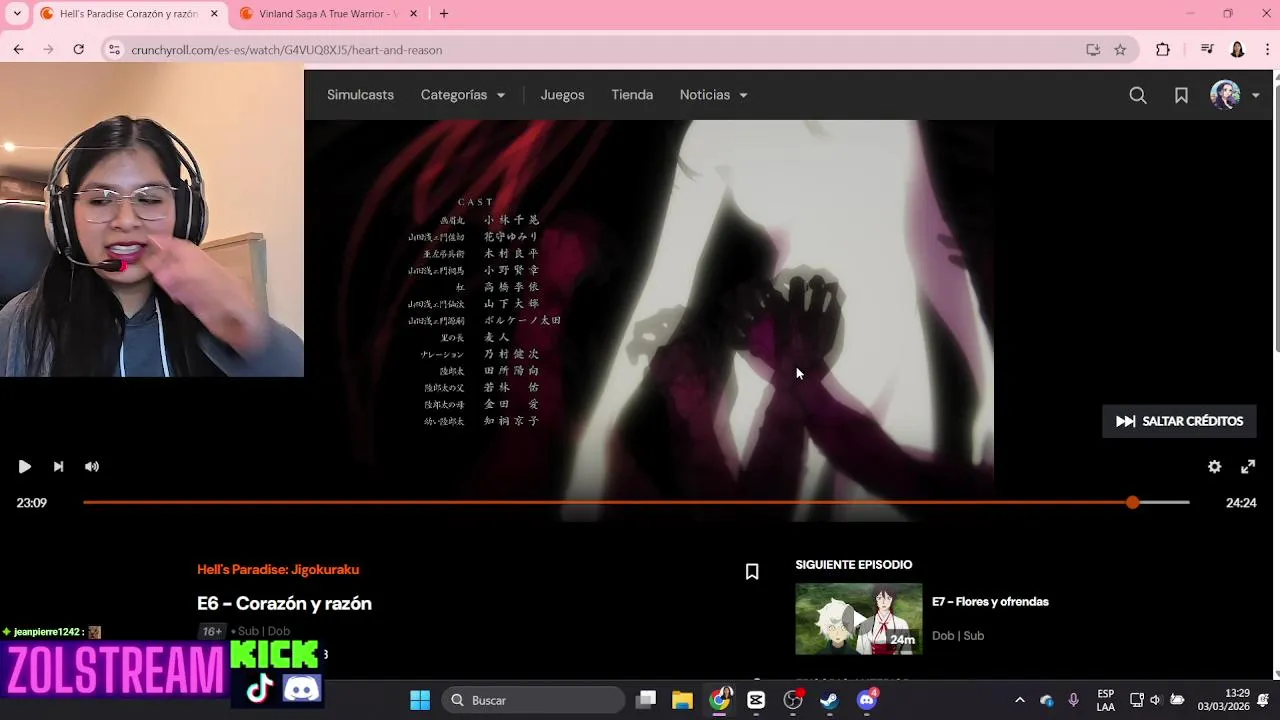Open the Juegos page
The height and width of the screenshot is (720, 1280).
pos(562,95)
